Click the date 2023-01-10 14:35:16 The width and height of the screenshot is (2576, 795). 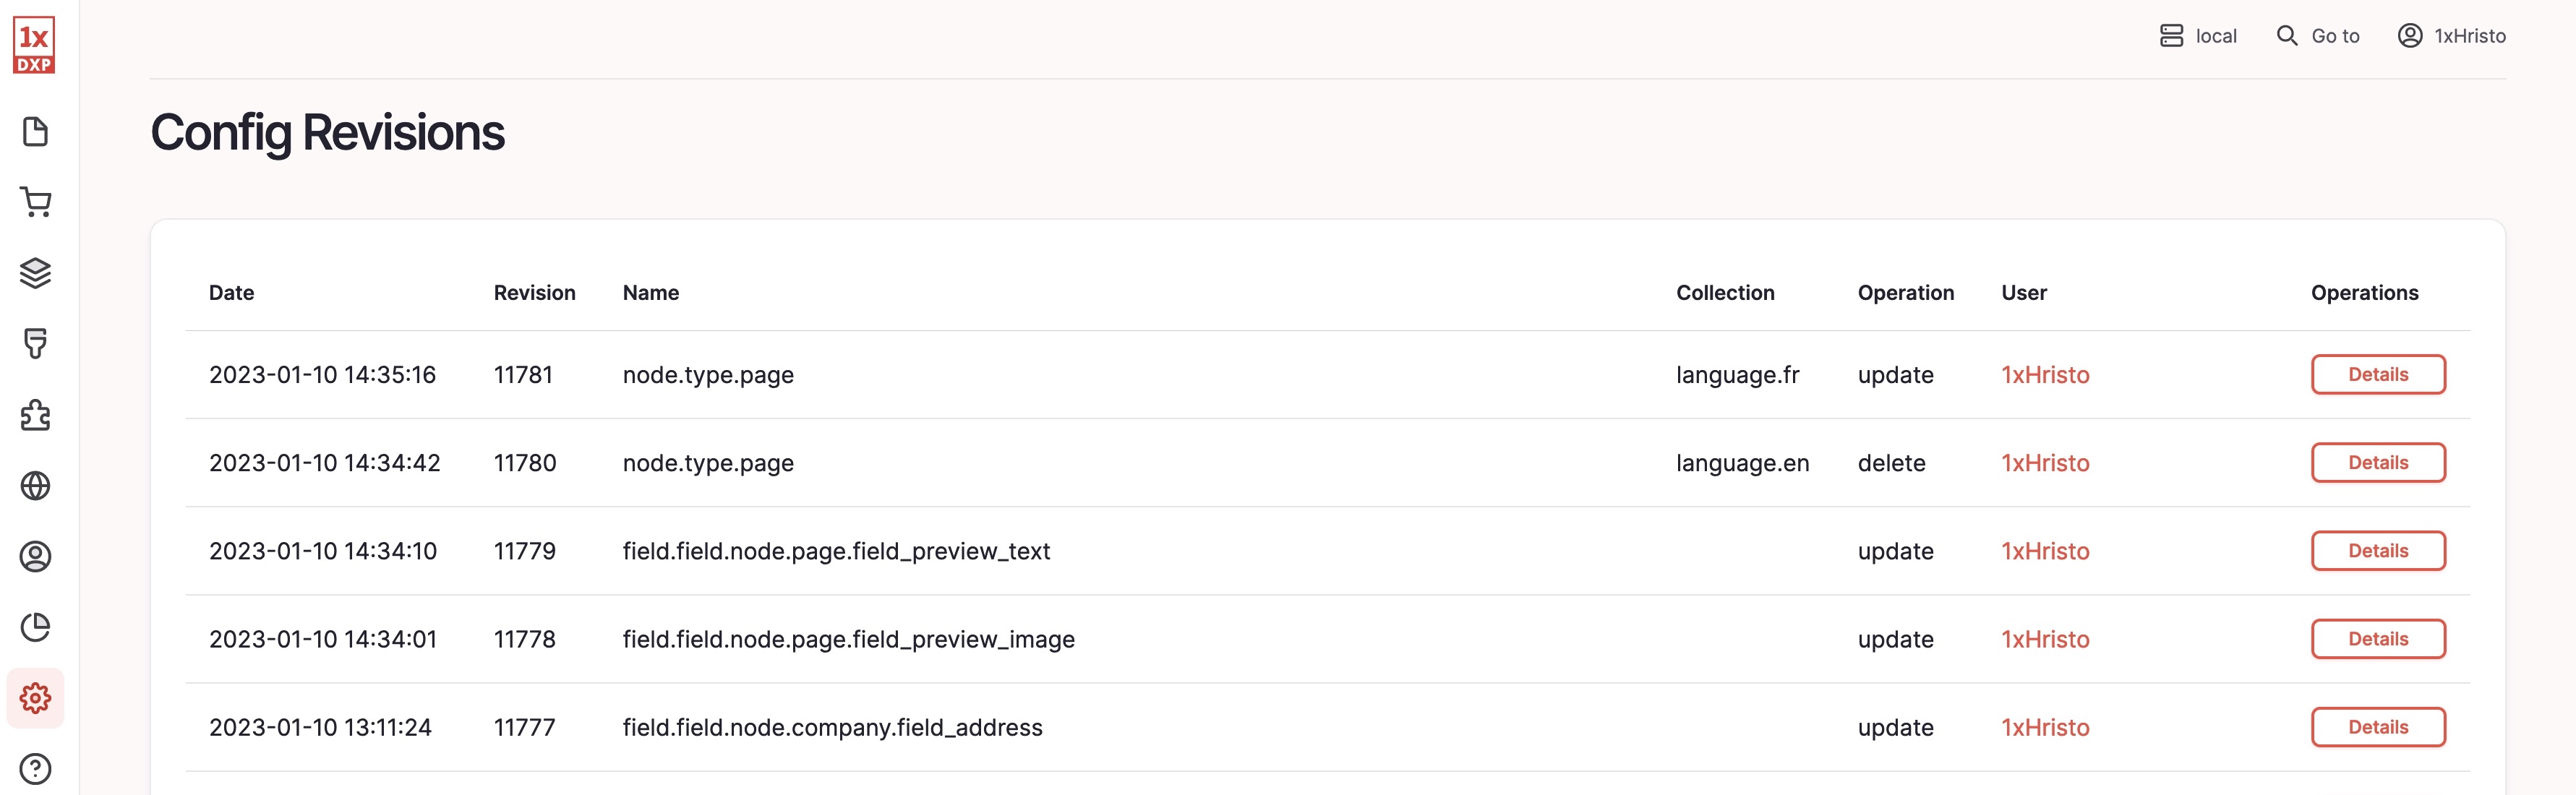click(322, 375)
